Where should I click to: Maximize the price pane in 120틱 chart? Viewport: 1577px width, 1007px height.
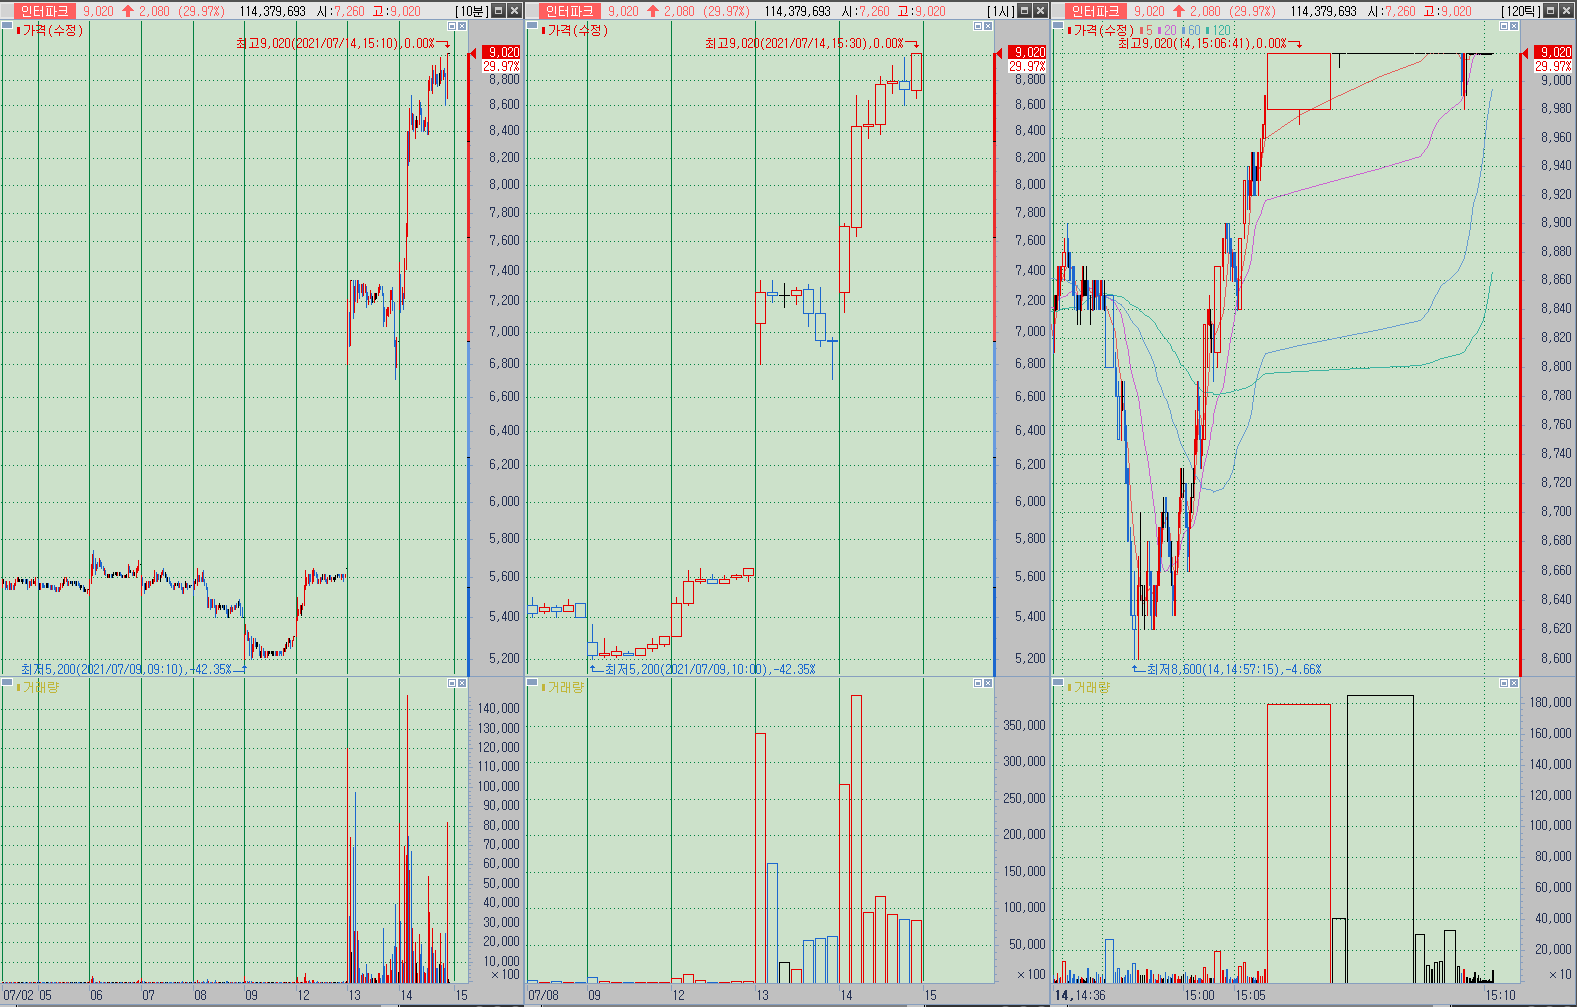coord(1503,26)
